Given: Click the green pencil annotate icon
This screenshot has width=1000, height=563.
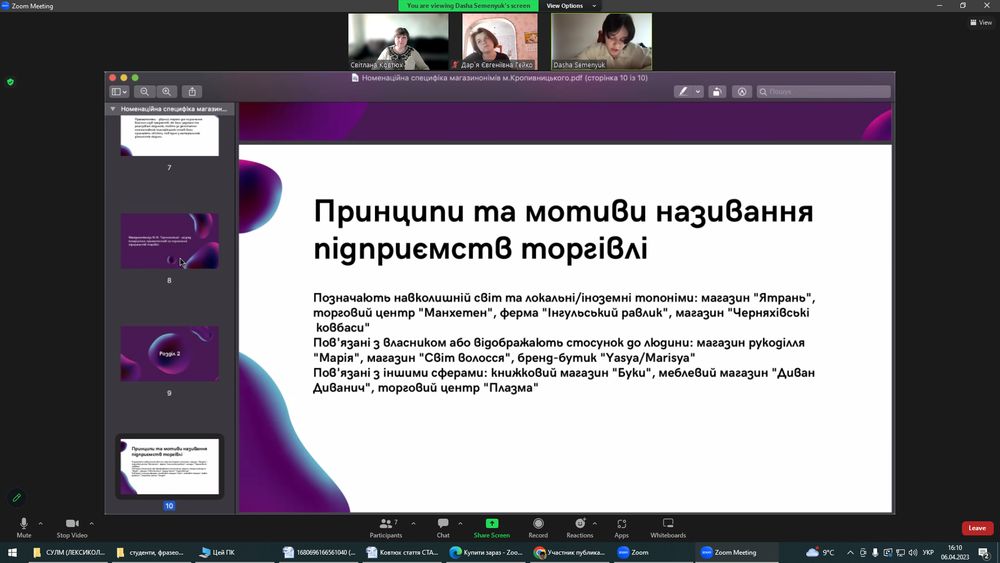Looking at the screenshot, I should click(17, 497).
